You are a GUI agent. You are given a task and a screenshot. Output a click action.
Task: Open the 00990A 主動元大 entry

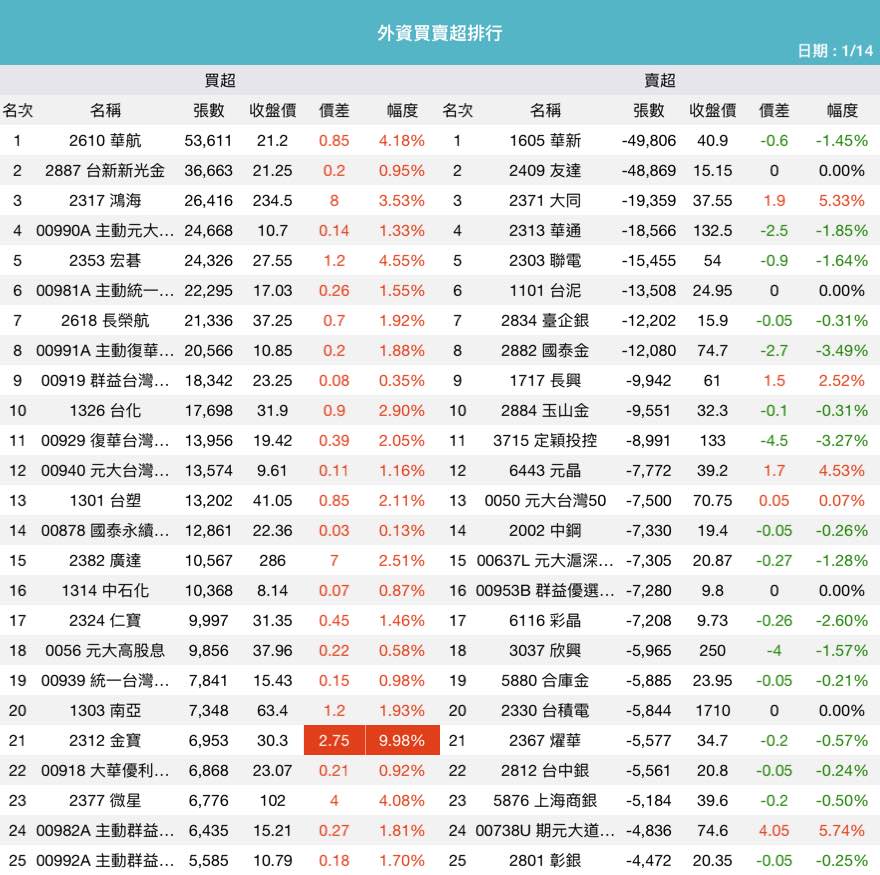coord(105,231)
